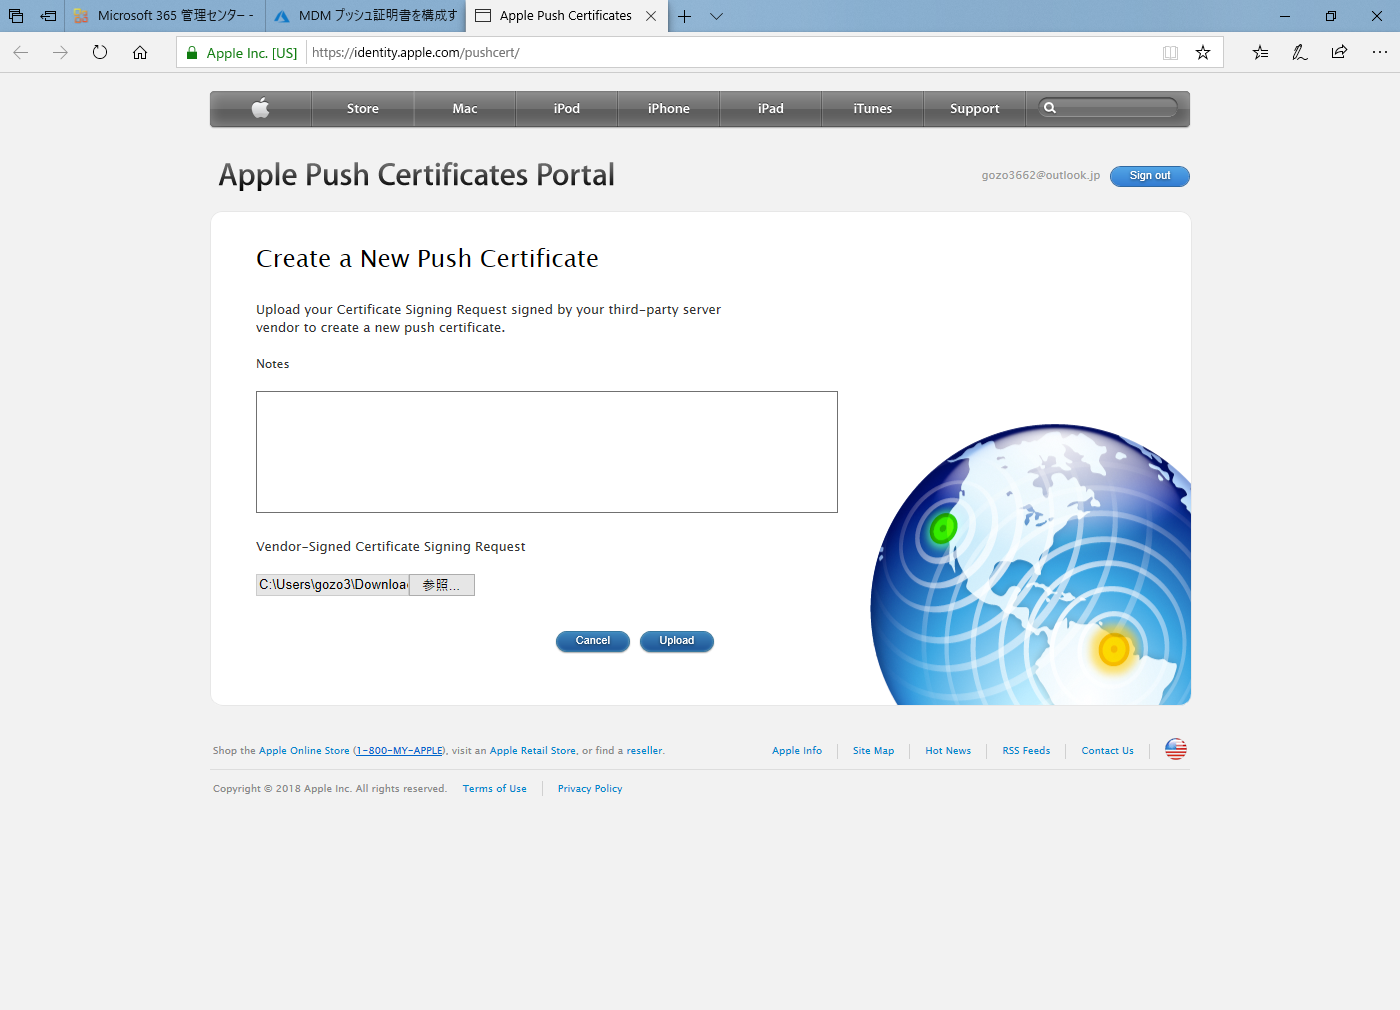Click the search magnifier icon

click(x=1050, y=108)
